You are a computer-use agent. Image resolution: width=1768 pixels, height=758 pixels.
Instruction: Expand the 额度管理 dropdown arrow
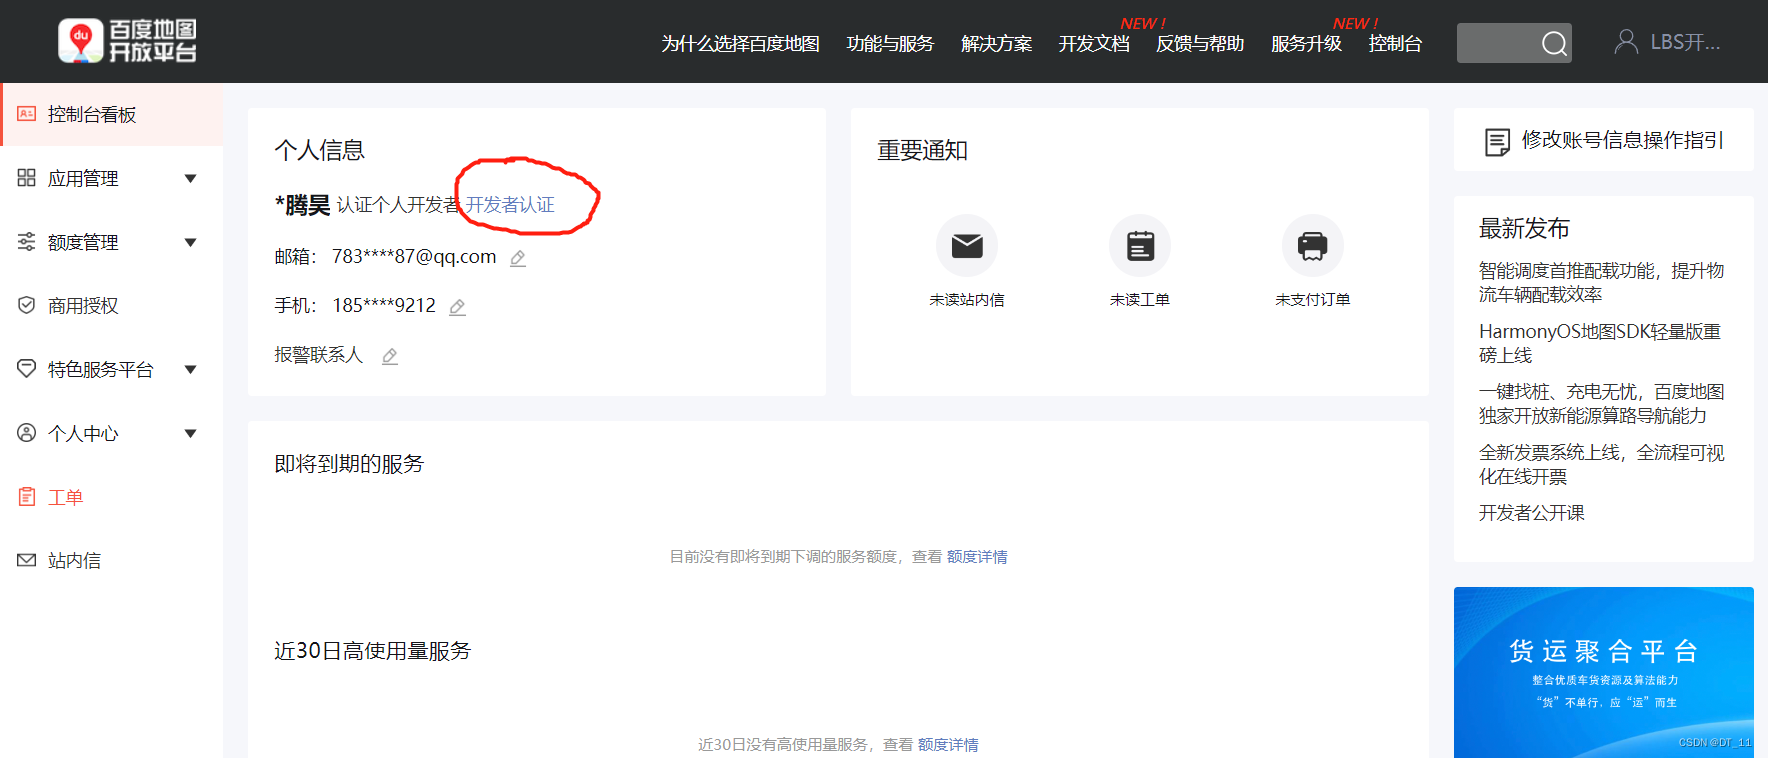[x=191, y=243]
